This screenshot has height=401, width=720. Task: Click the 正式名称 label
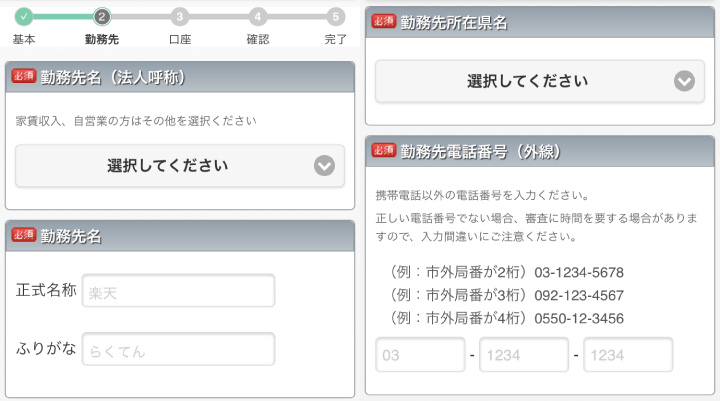(x=46, y=290)
